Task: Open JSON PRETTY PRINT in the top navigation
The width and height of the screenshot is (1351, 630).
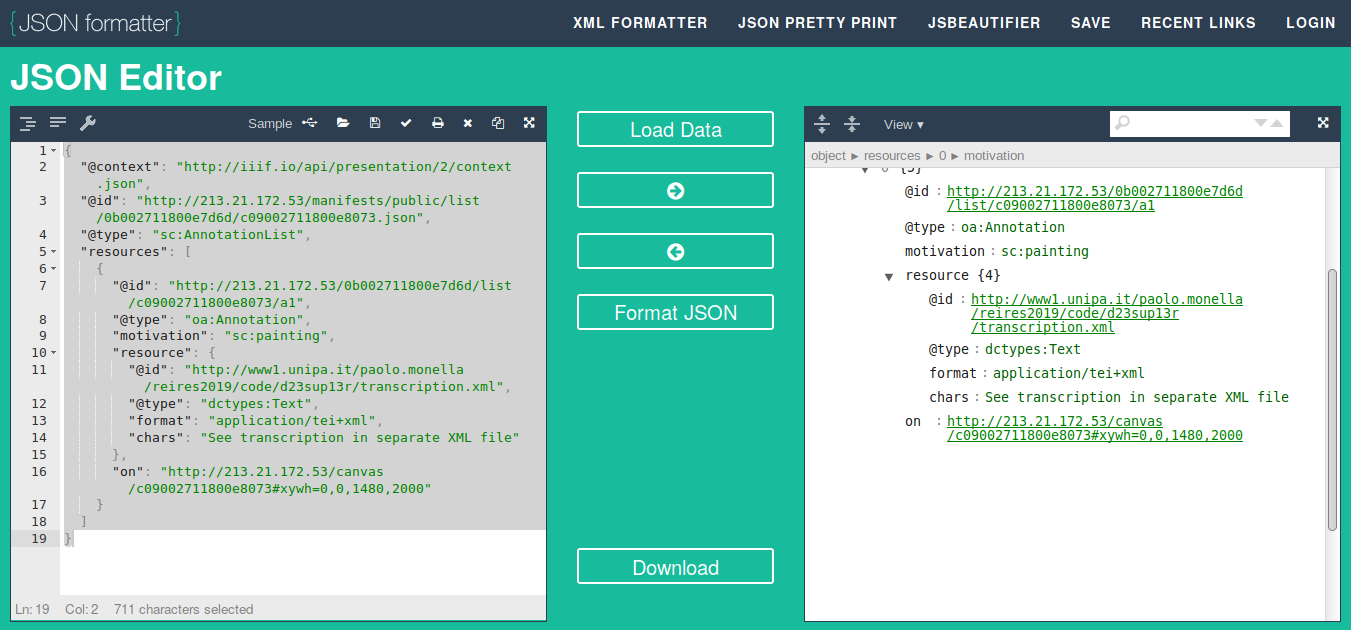Action: [817, 23]
